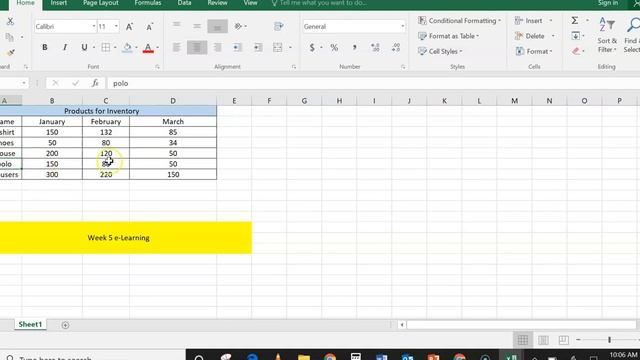Click Format cells button
The height and width of the screenshot is (360, 640).
533,51
